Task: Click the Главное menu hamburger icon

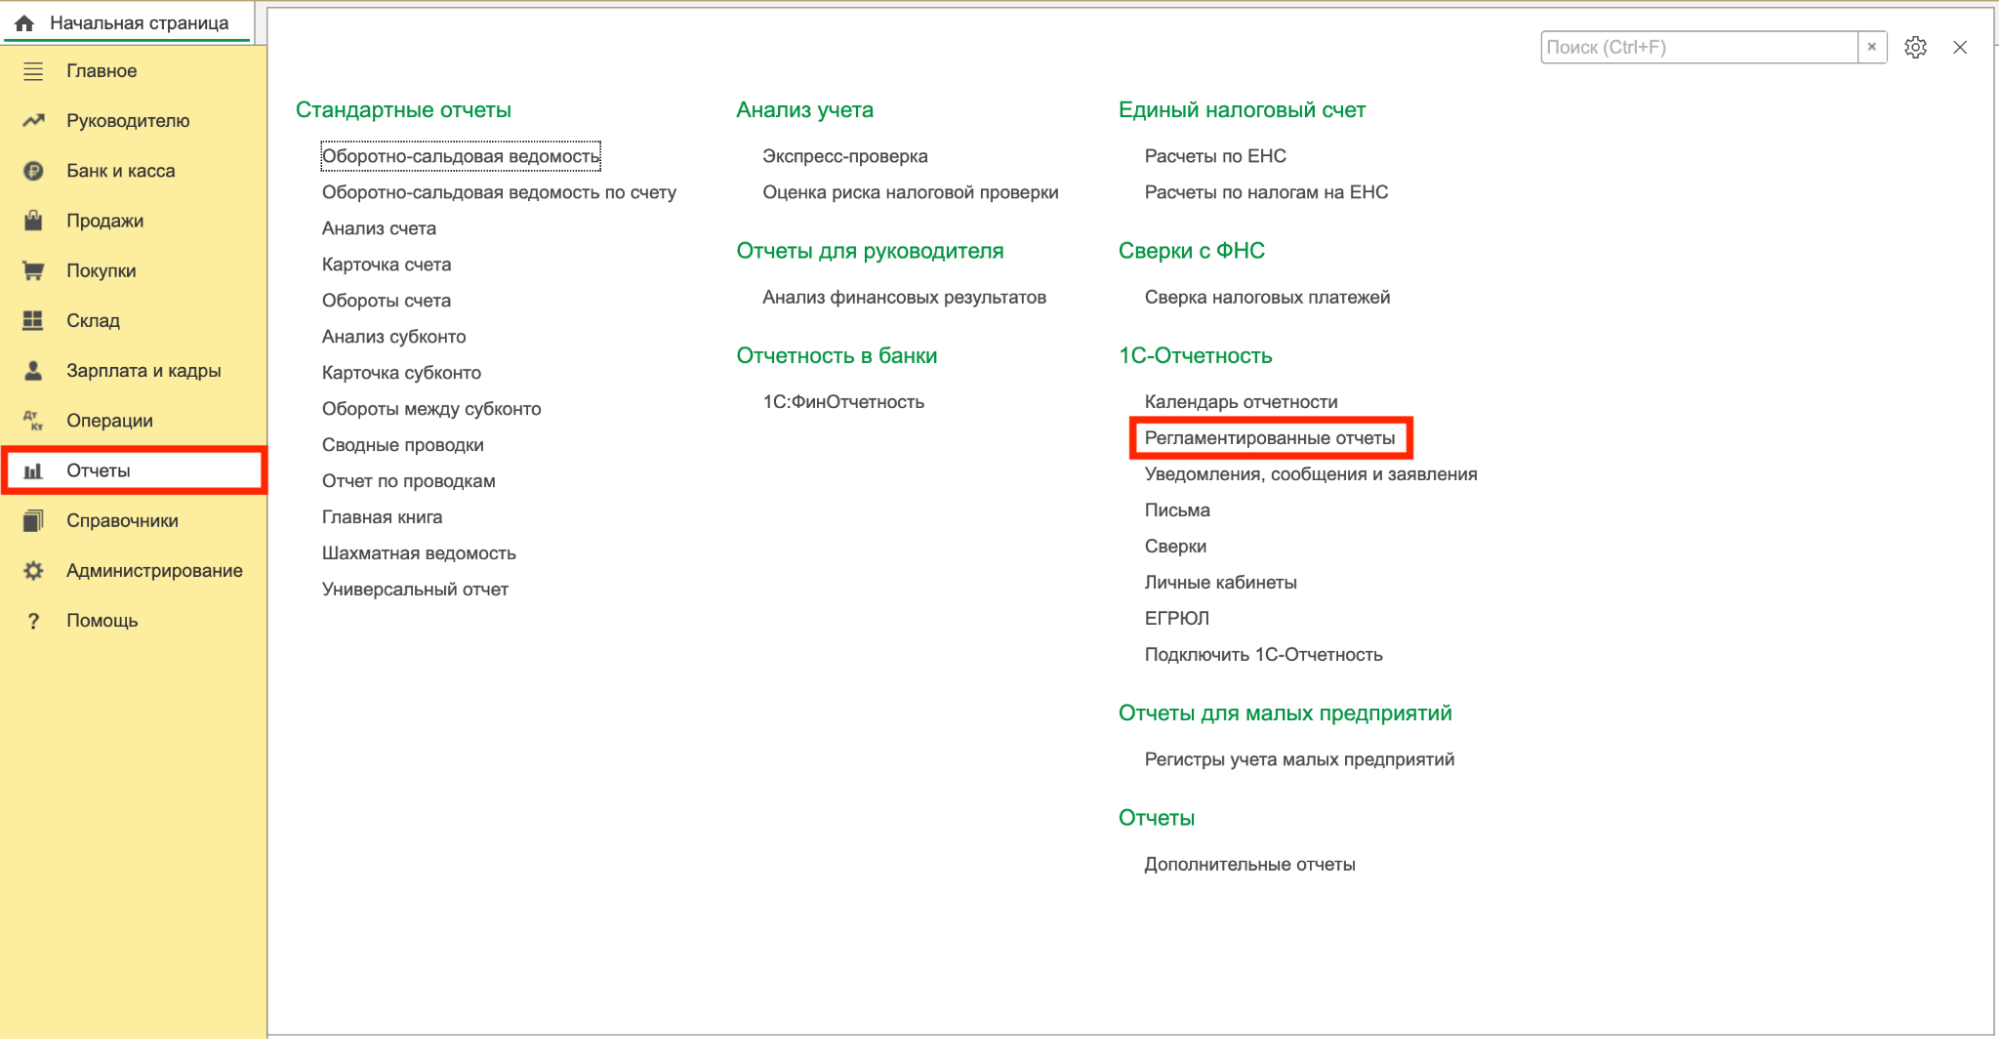Action: (x=33, y=71)
